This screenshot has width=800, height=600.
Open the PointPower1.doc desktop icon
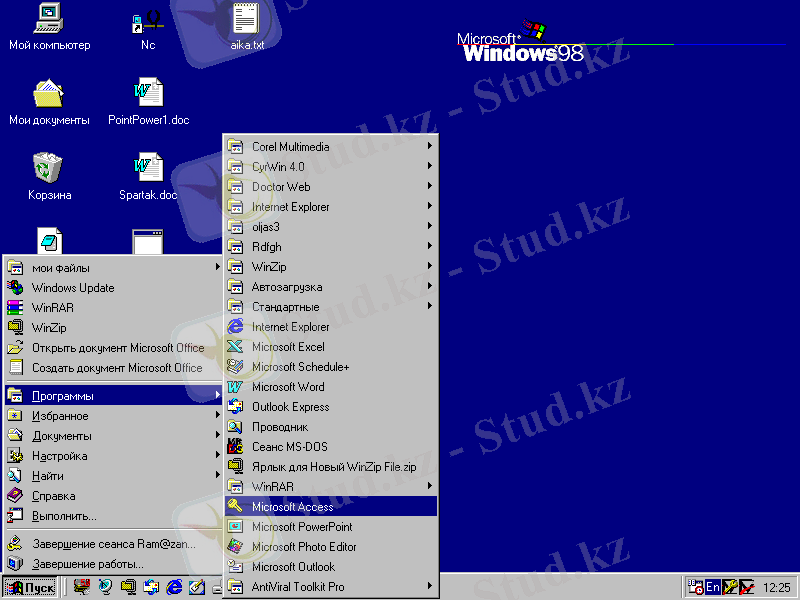[148, 93]
